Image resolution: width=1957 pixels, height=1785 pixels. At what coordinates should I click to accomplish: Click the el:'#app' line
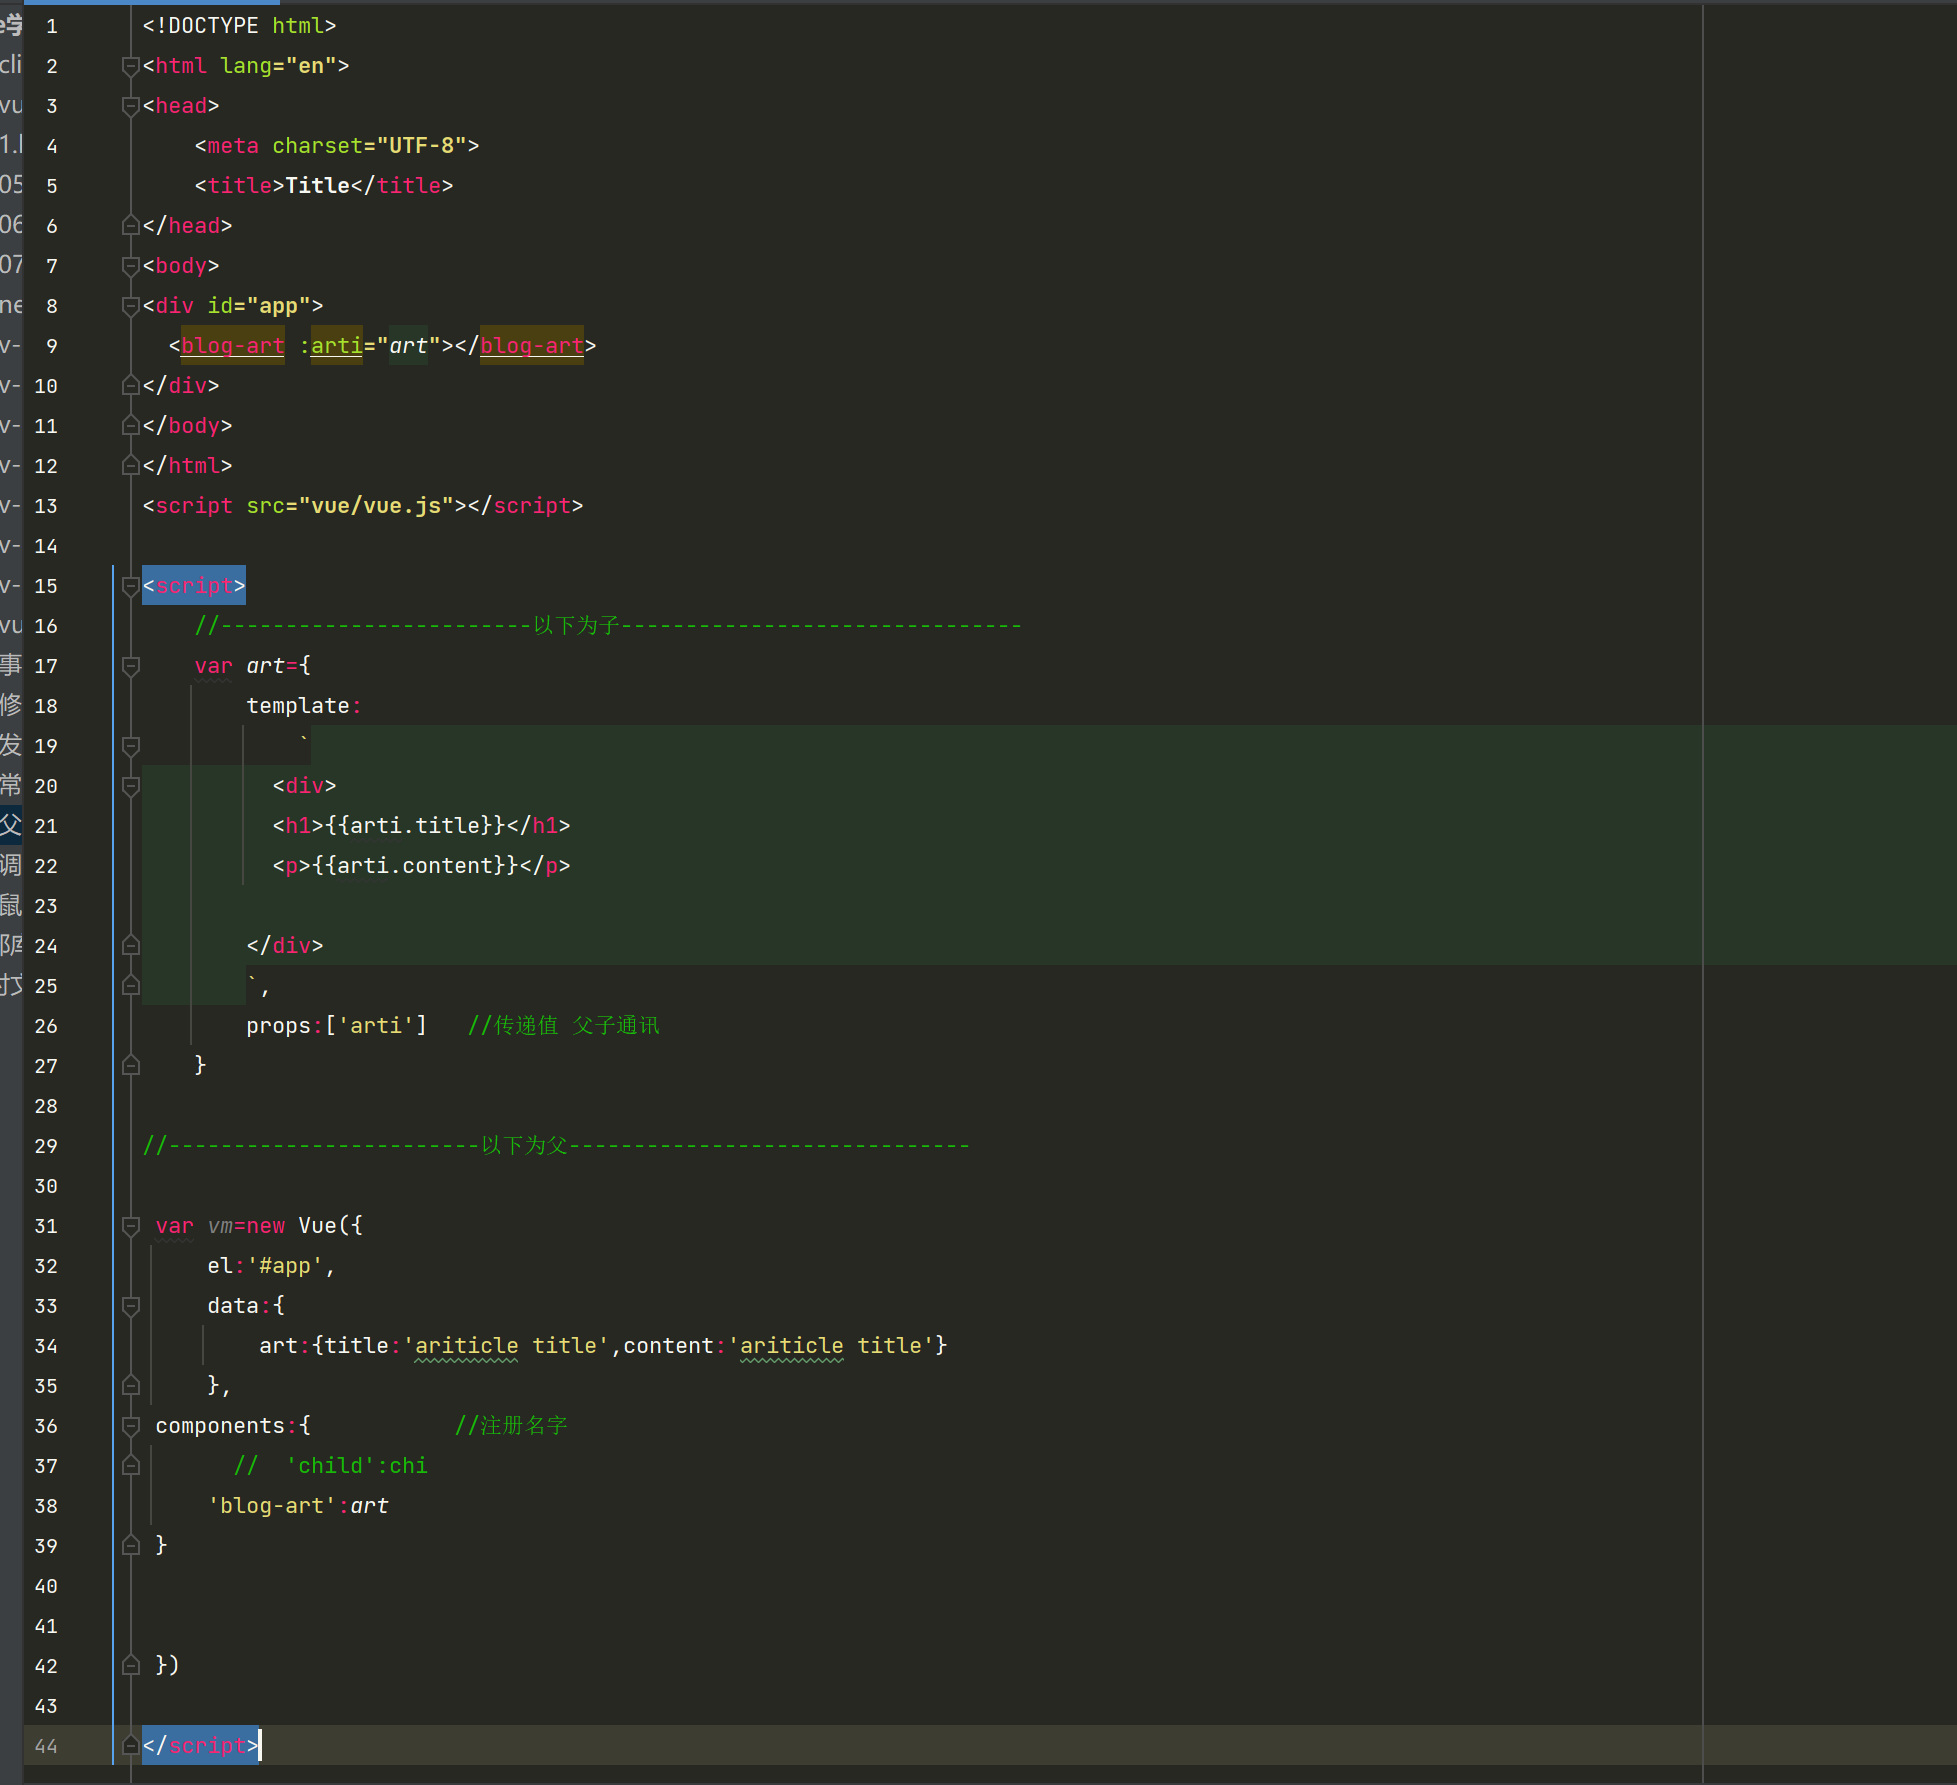(271, 1266)
